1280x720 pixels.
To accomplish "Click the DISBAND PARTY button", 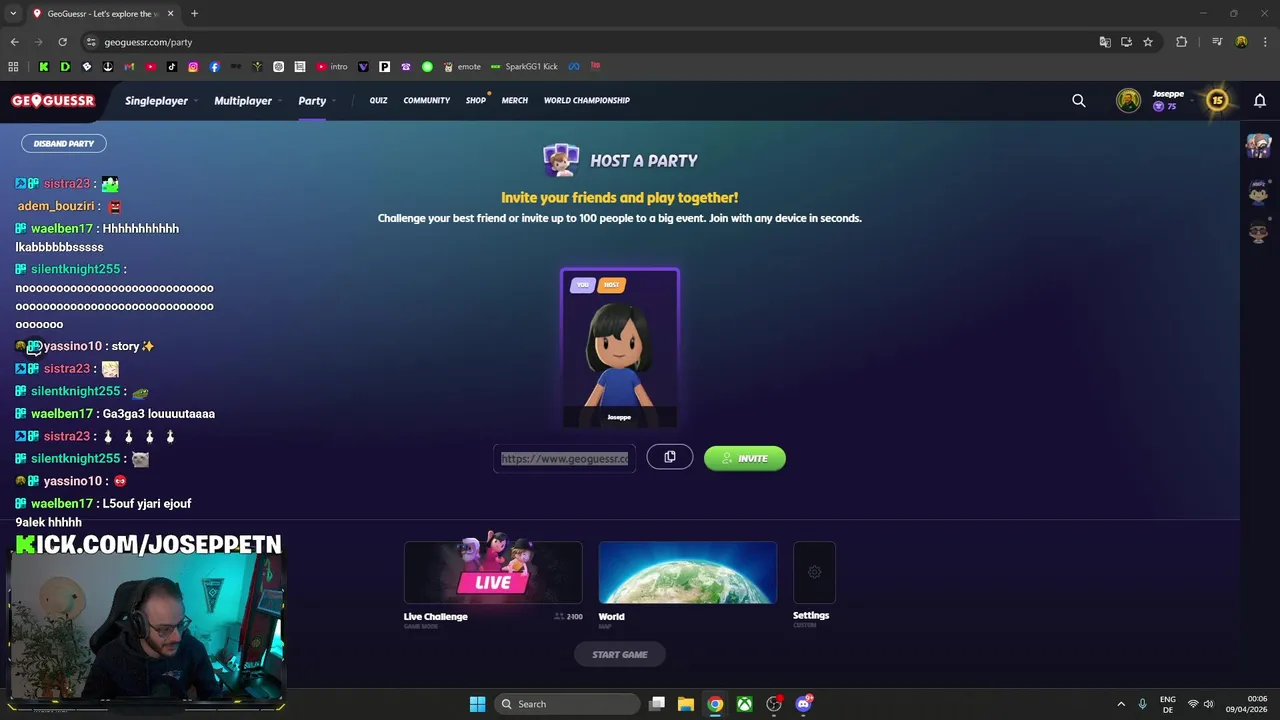I will click(x=64, y=144).
